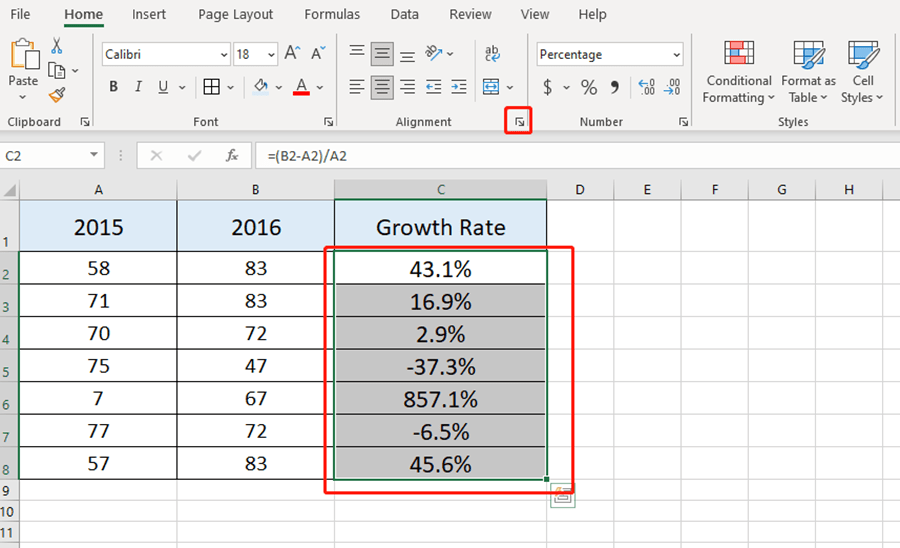This screenshot has width=900, height=548.
Task: Click Merge & Center icon
Action: click(491, 87)
